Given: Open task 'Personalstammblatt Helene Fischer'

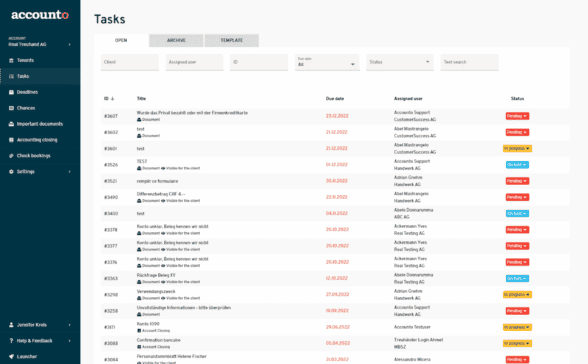Looking at the screenshot, I should point(171,357).
